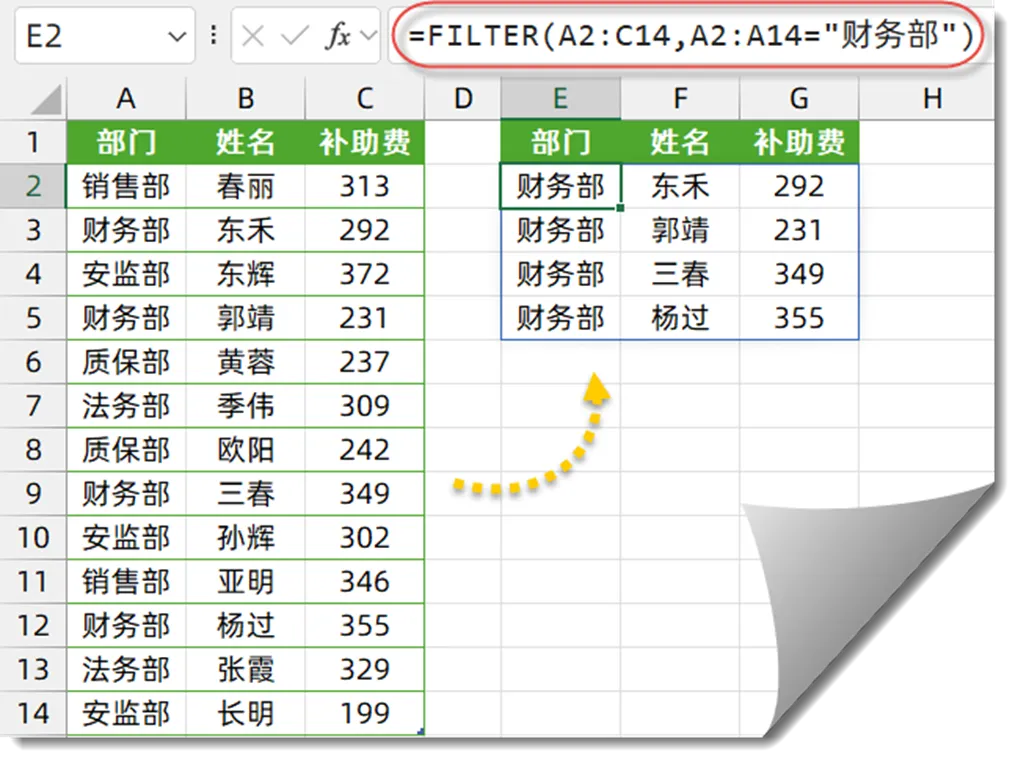The width and height of the screenshot is (1018, 761).
Task: Select cell C13 with value 329
Action: click(364, 669)
